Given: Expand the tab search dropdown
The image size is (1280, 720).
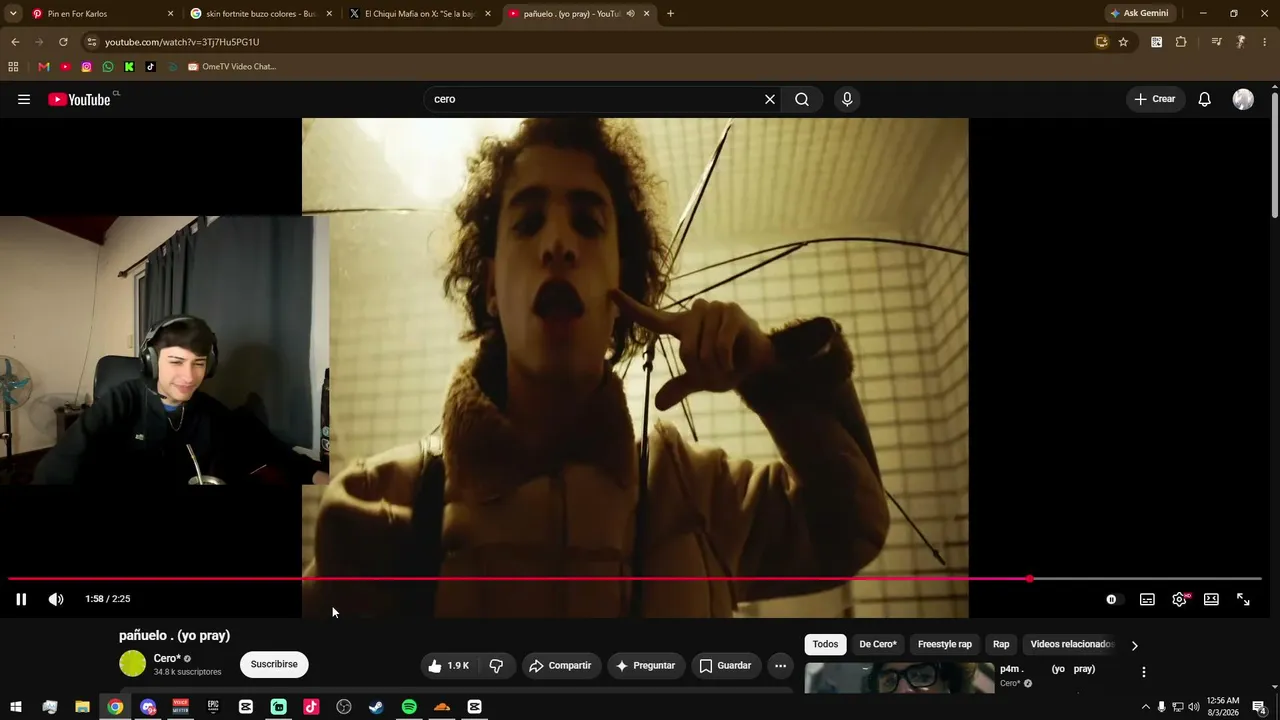Looking at the screenshot, I should [13, 14].
